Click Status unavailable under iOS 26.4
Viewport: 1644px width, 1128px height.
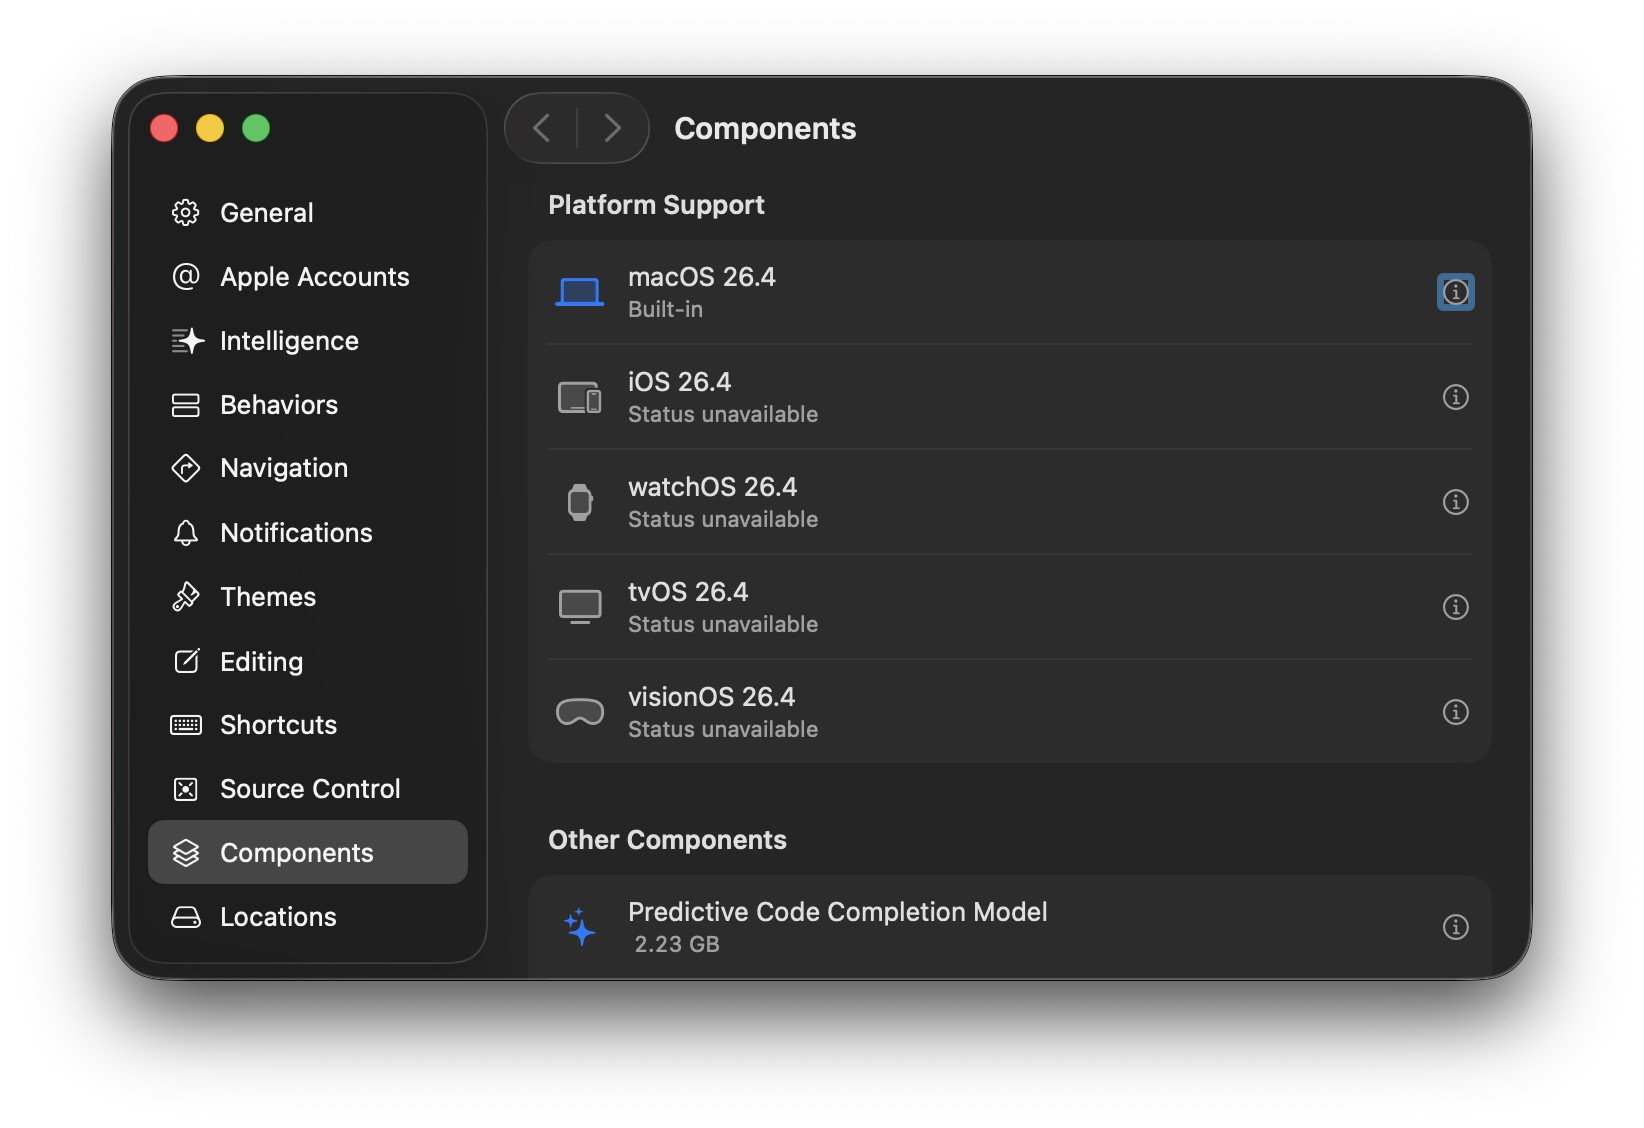click(723, 414)
